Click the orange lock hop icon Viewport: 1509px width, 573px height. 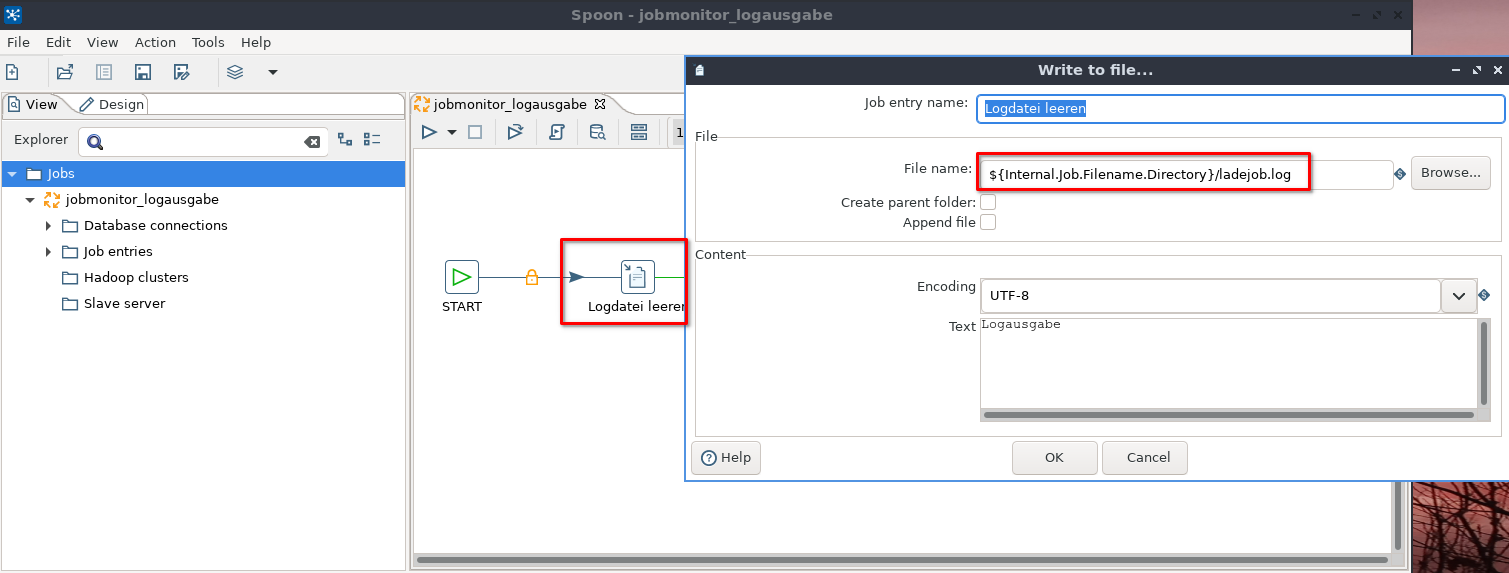[532, 277]
